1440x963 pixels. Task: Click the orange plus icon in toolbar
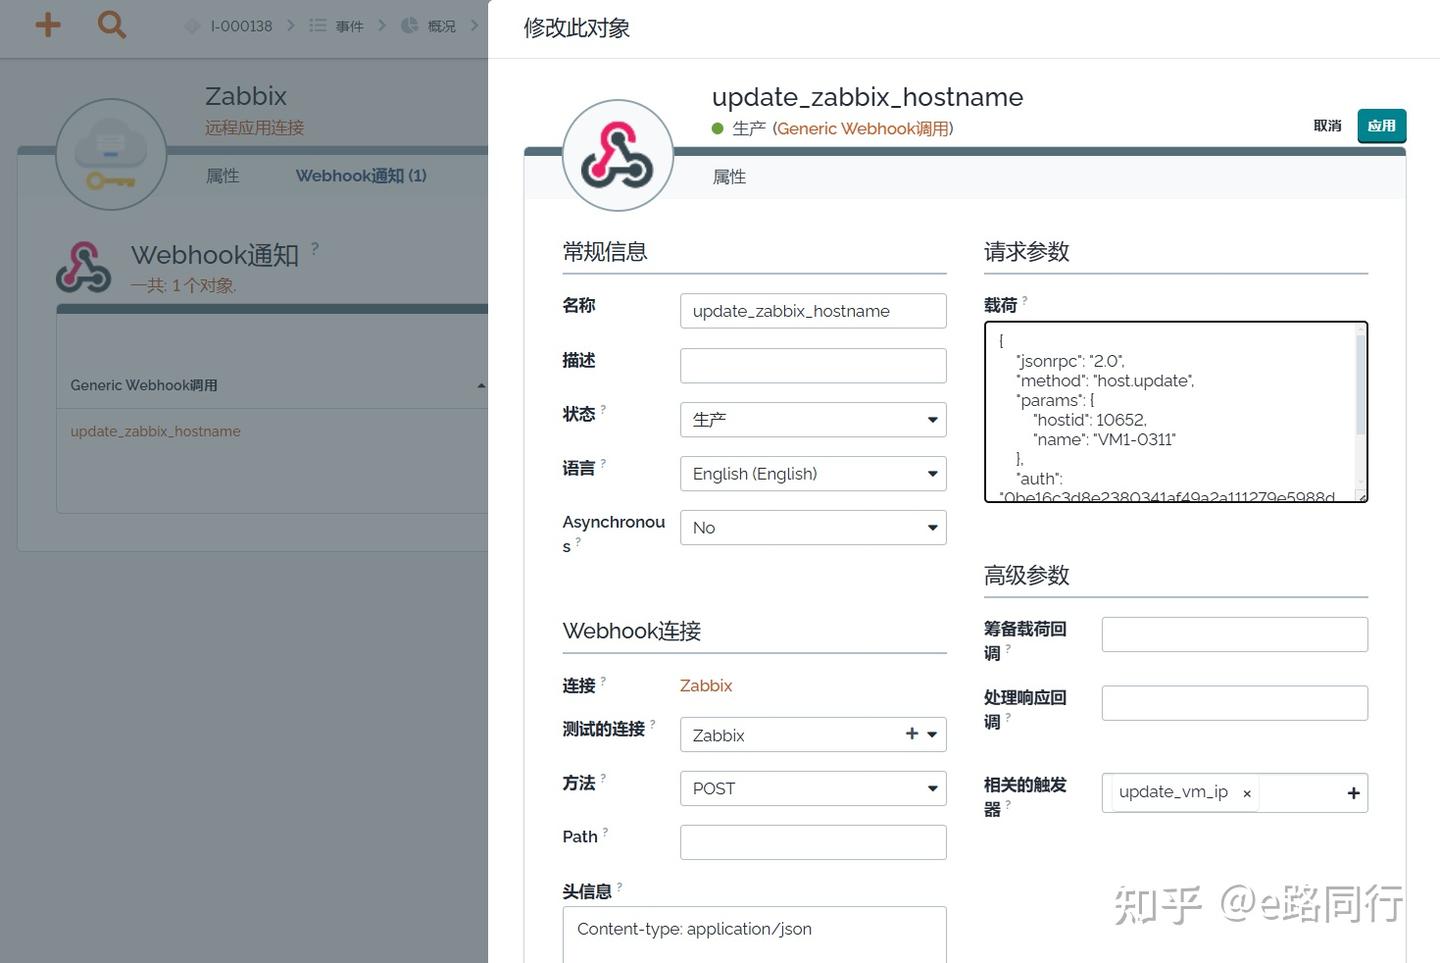(x=47, y=25)
